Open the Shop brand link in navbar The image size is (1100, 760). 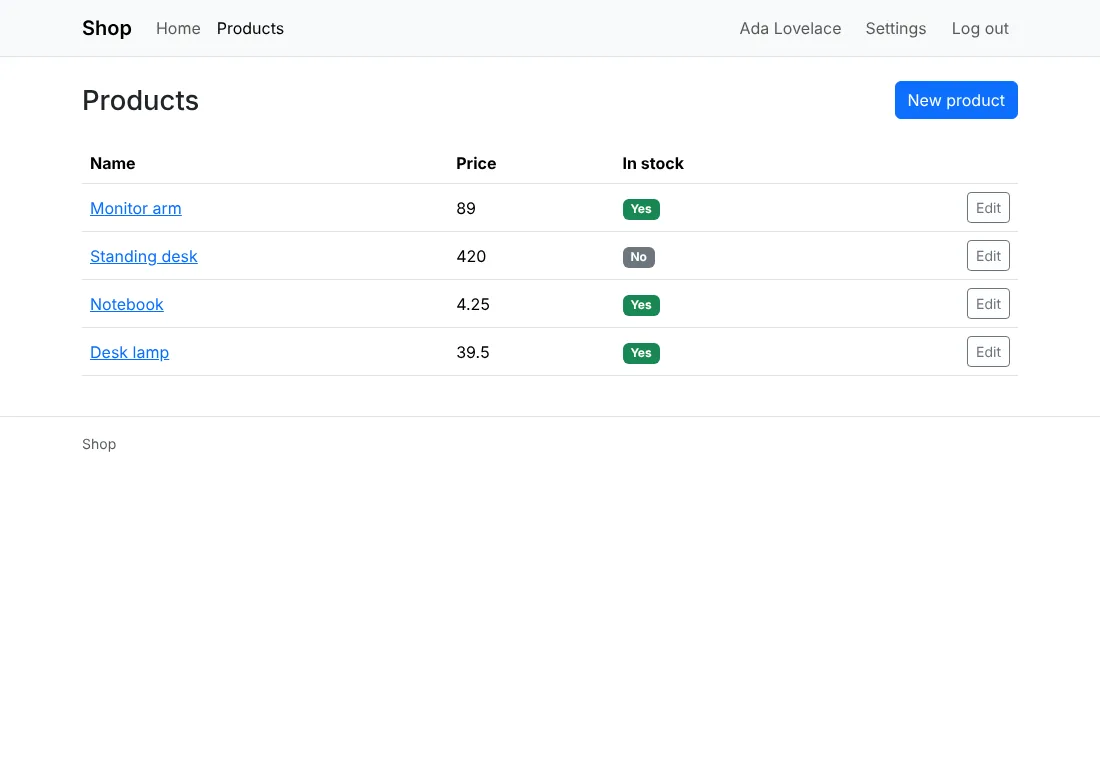coord(107,28)
